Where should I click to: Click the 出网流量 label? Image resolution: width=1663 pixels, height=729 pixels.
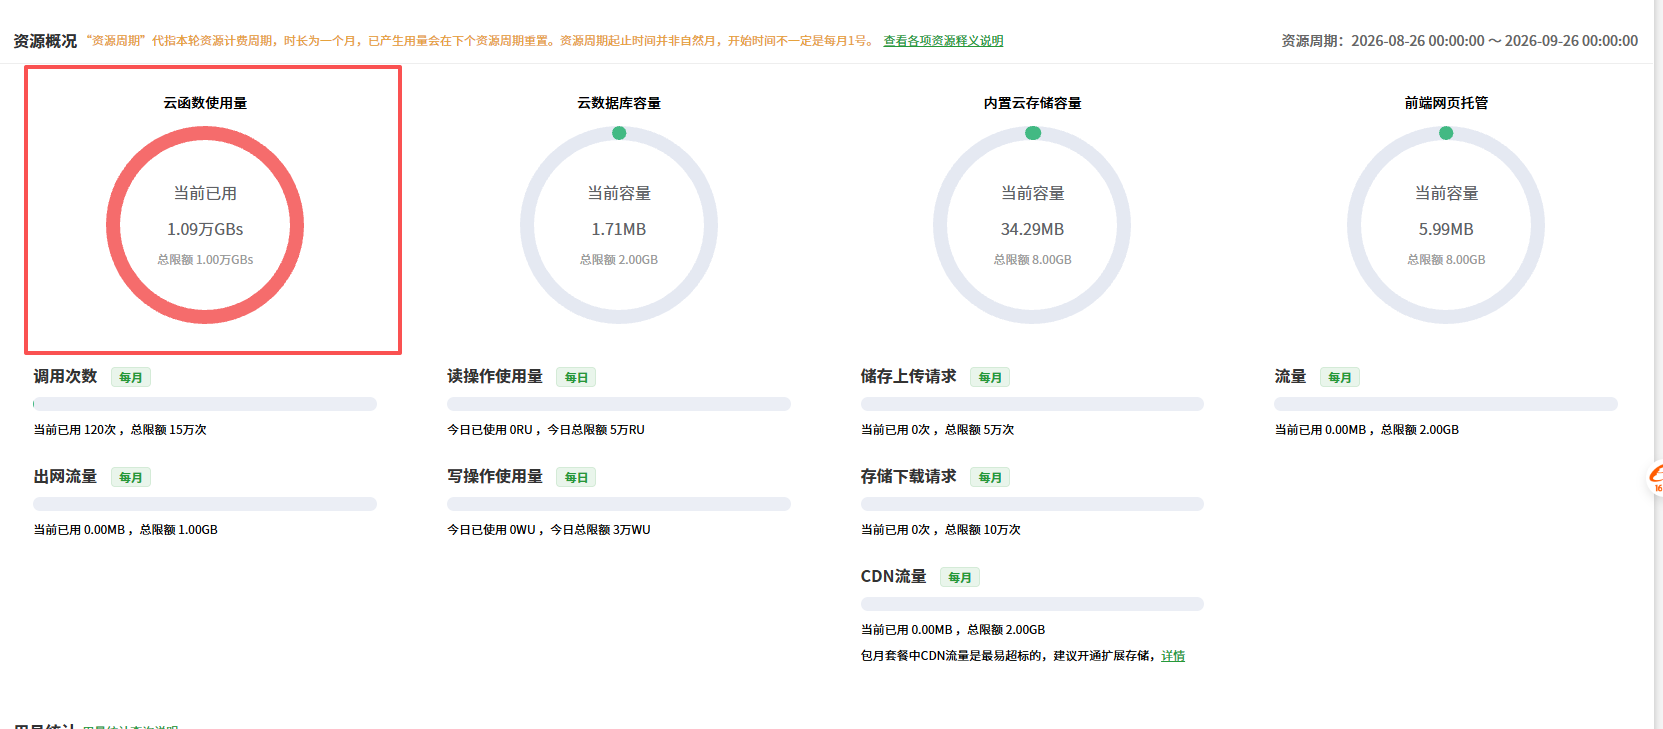click(65, 476)
